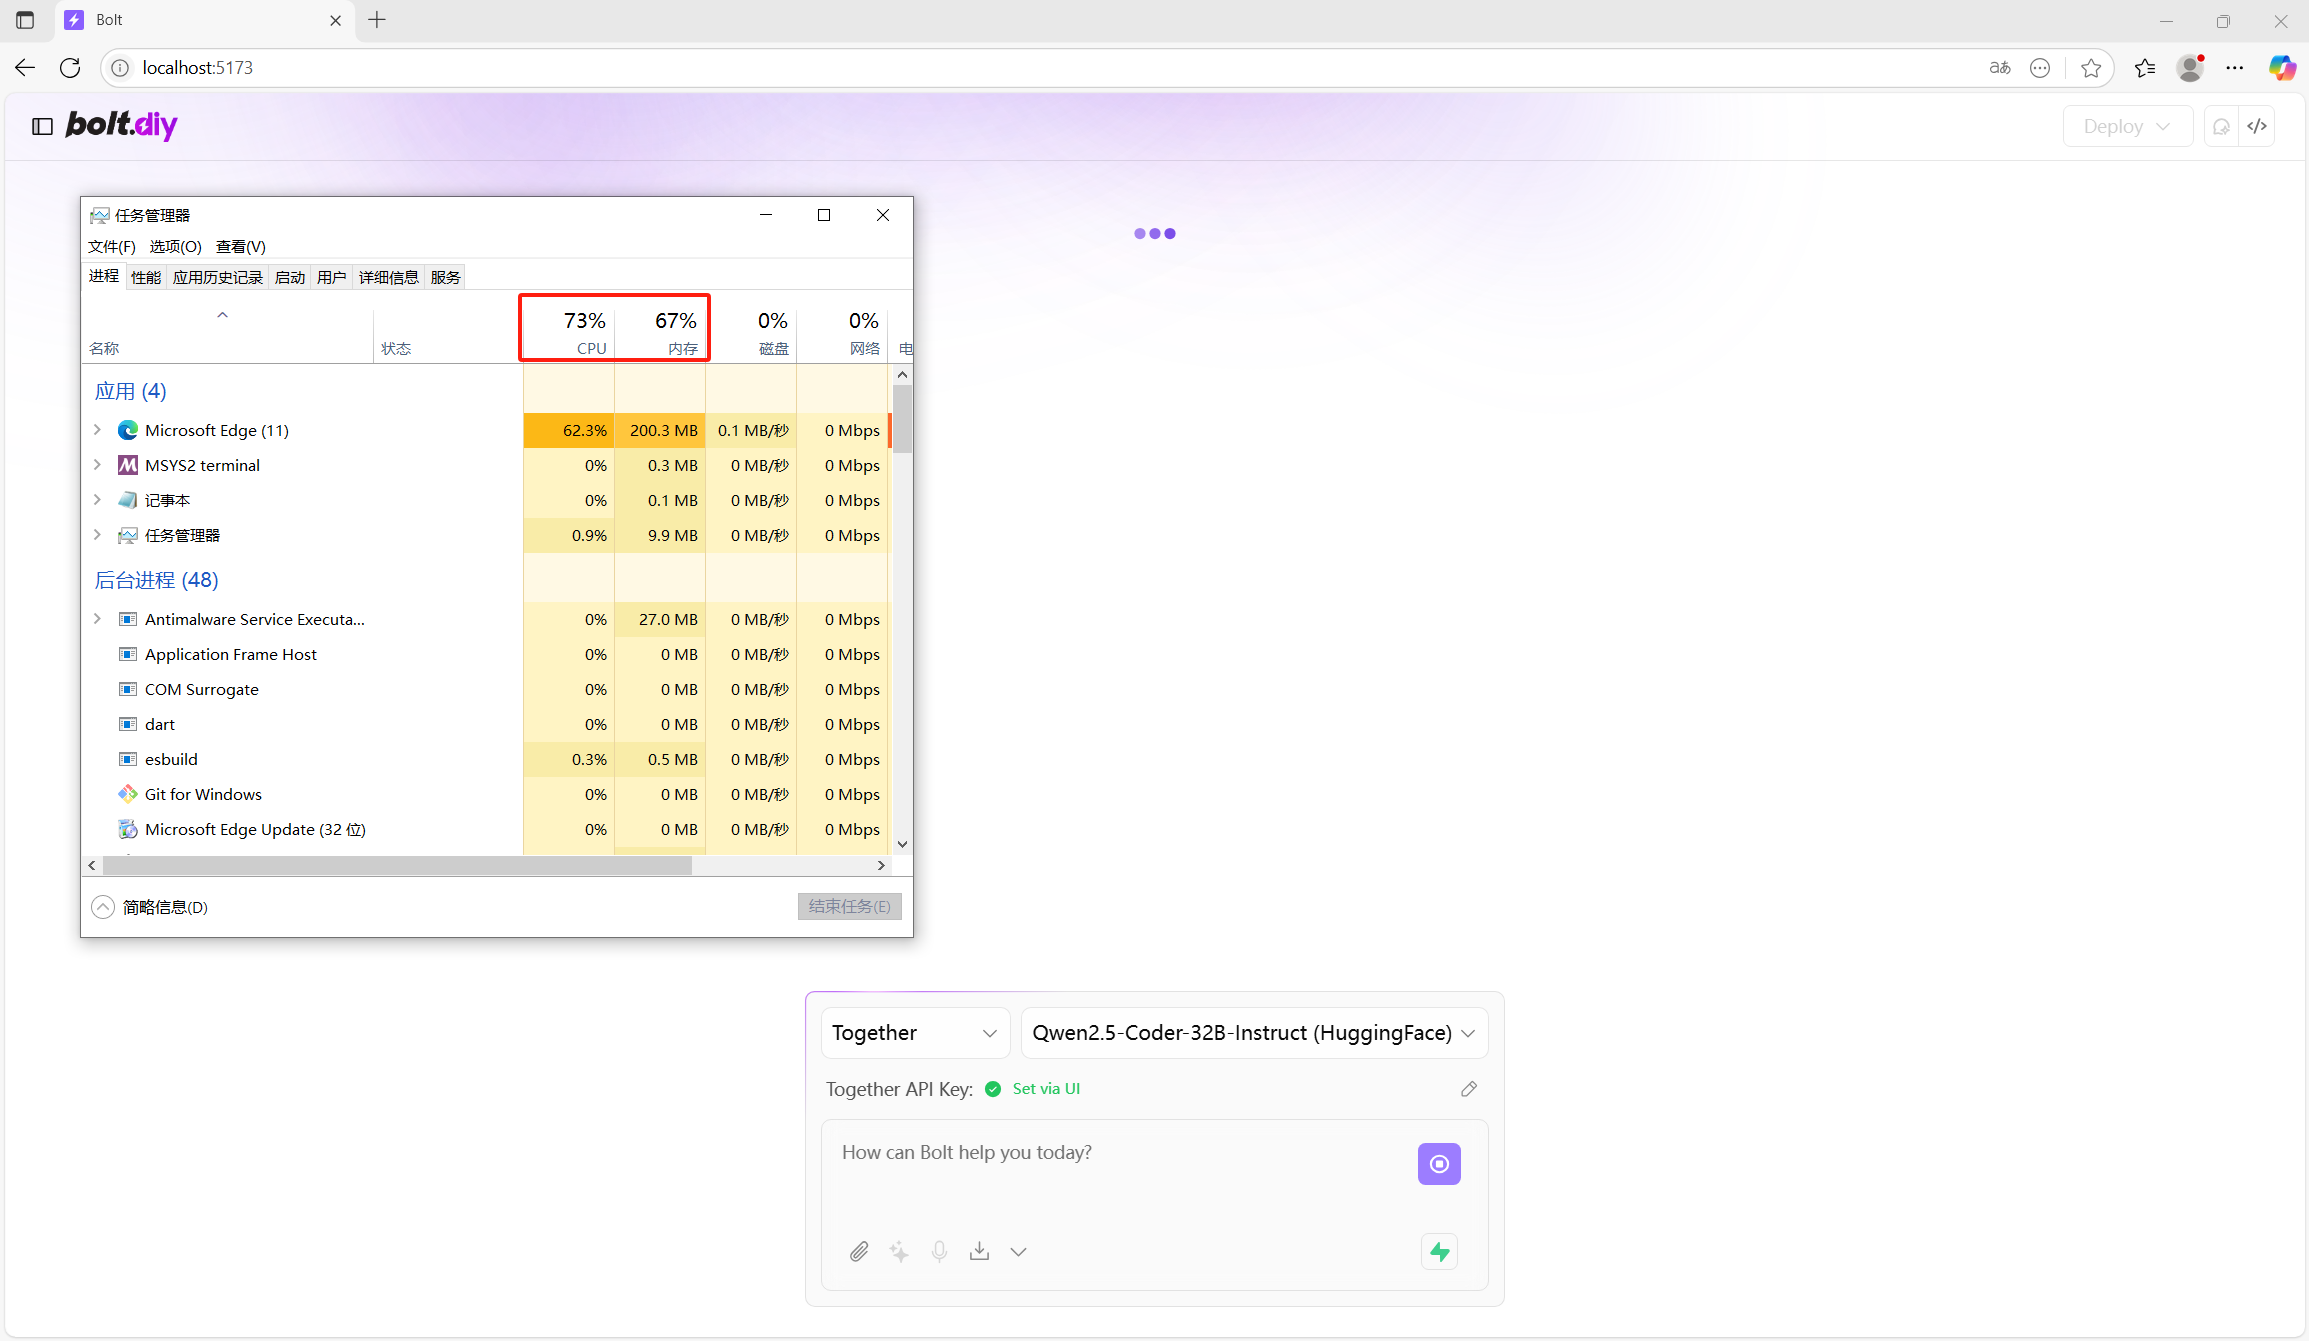Expand Antimalware Service Executable row
The image size is (2309, 1341).
point(97,619)
